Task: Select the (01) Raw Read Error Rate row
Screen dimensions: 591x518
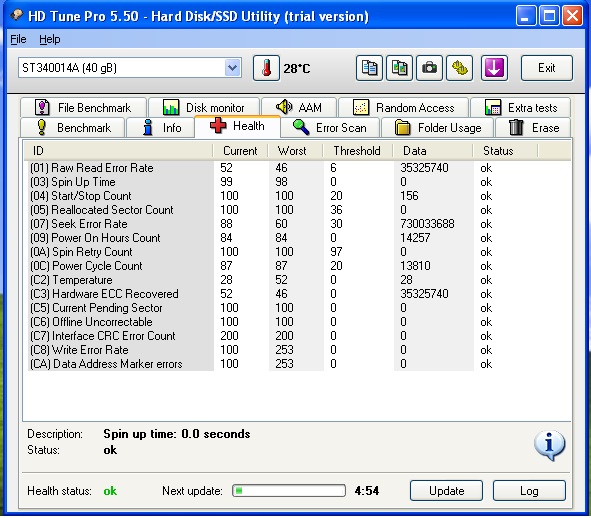Action: 299,168
